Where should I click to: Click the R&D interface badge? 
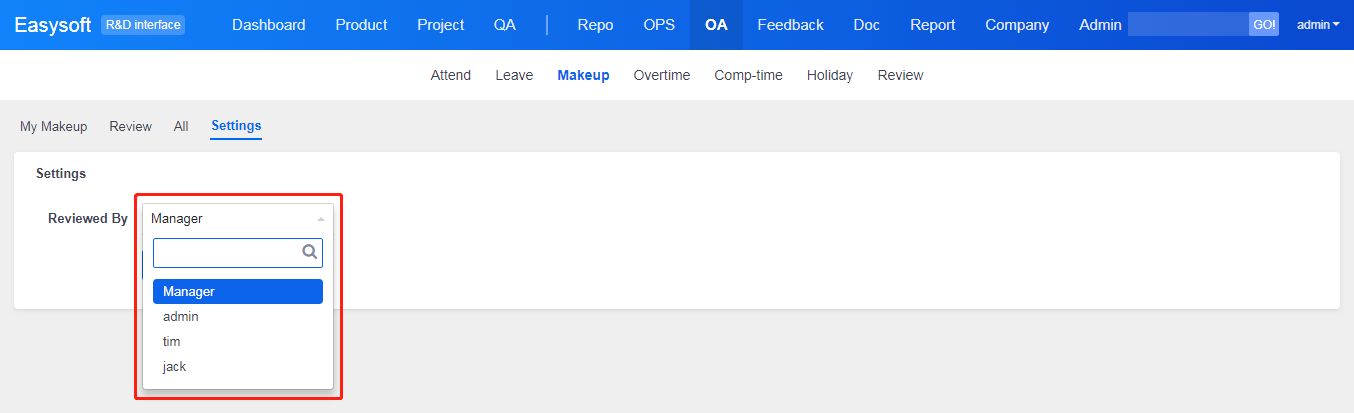[x=143, y=25]
